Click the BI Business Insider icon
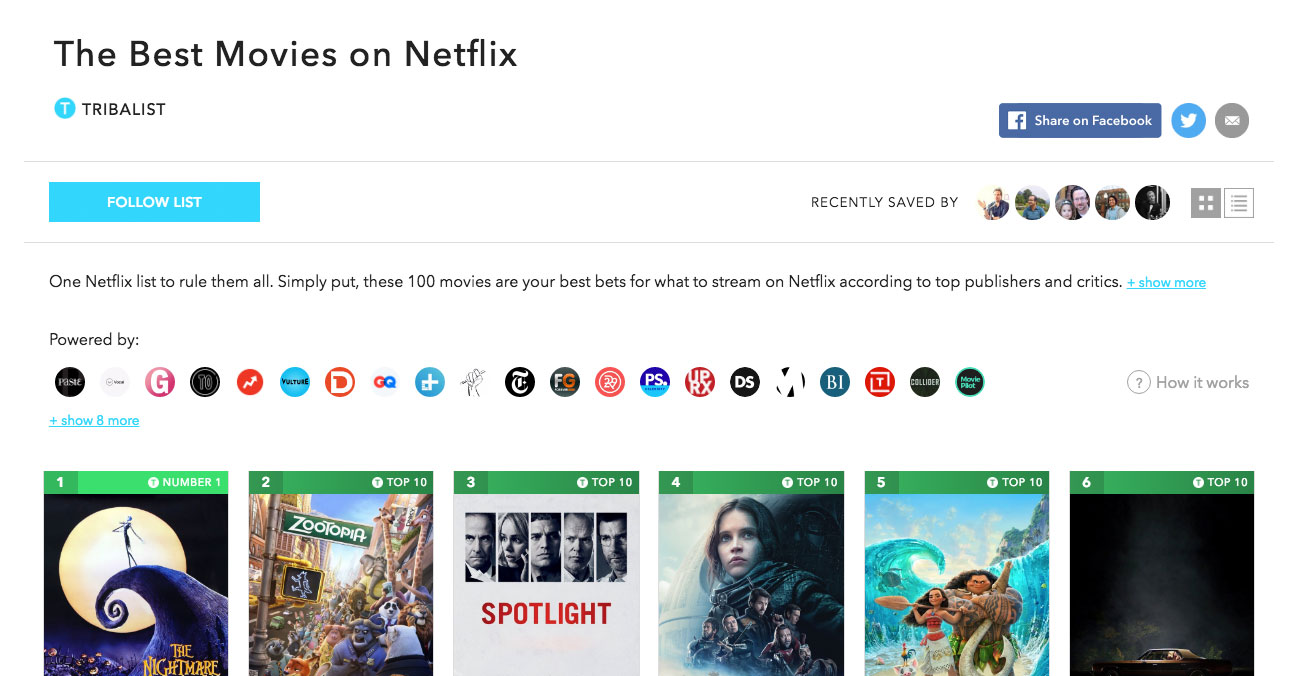This screenshot has height=676, width=1299. [x=835, y=382]
